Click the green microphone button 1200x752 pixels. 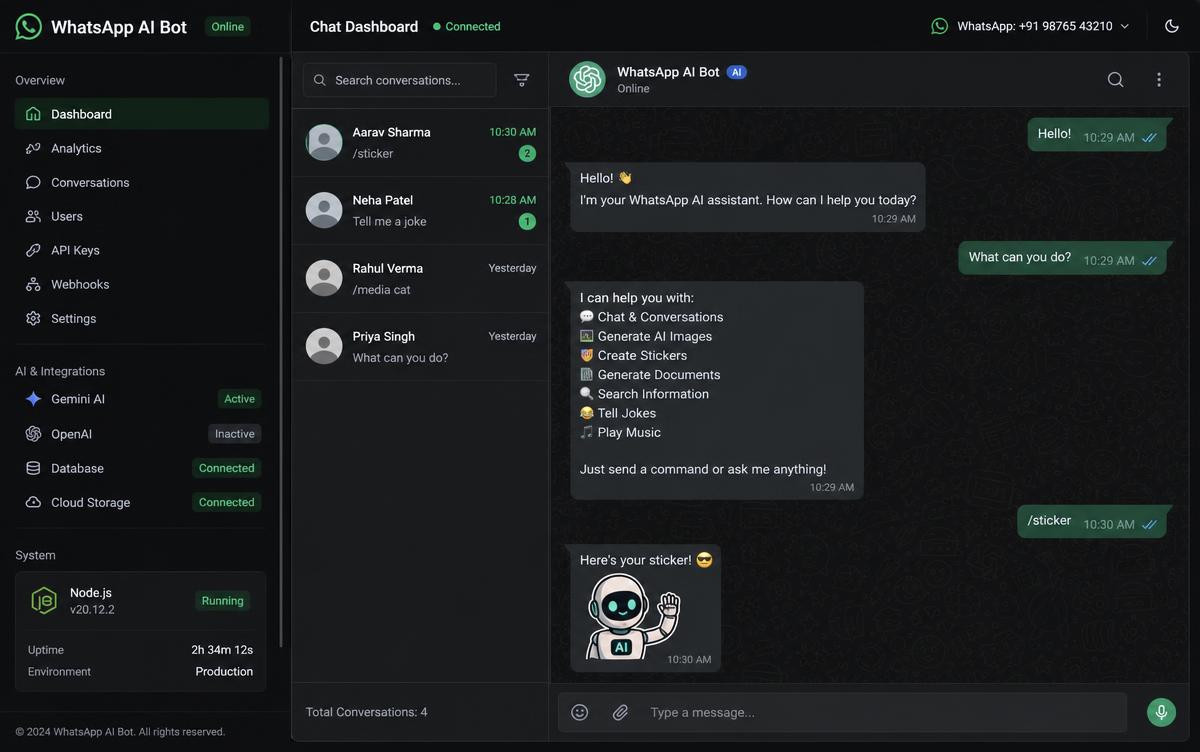coord(1161,712)
